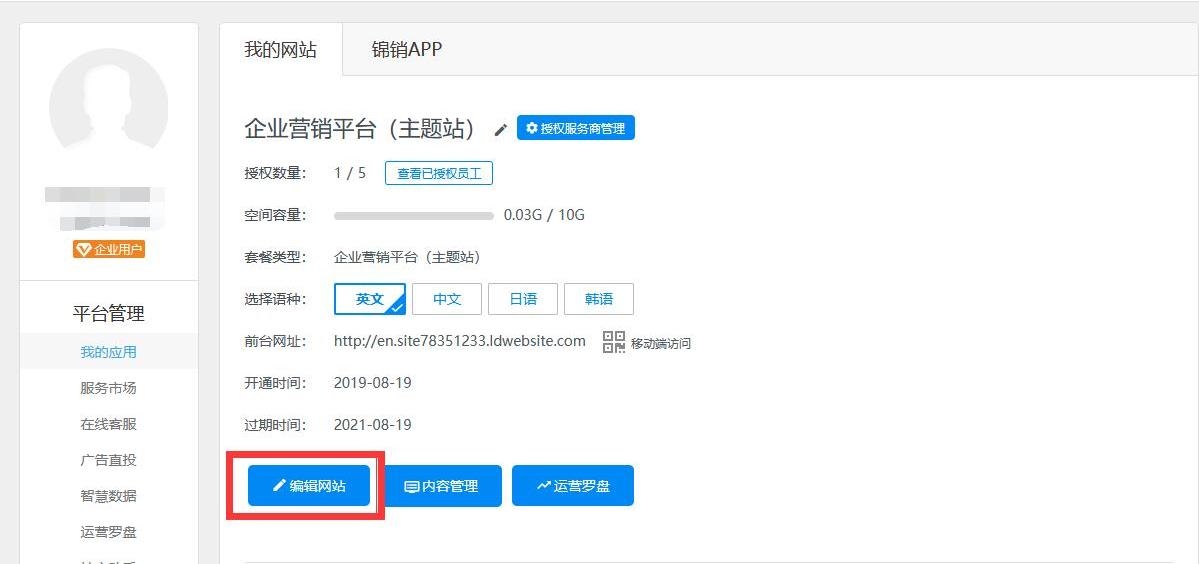Click the orange 企业用户 badge
Viewport: 1199px width, 564px height.
coord(109,249)
